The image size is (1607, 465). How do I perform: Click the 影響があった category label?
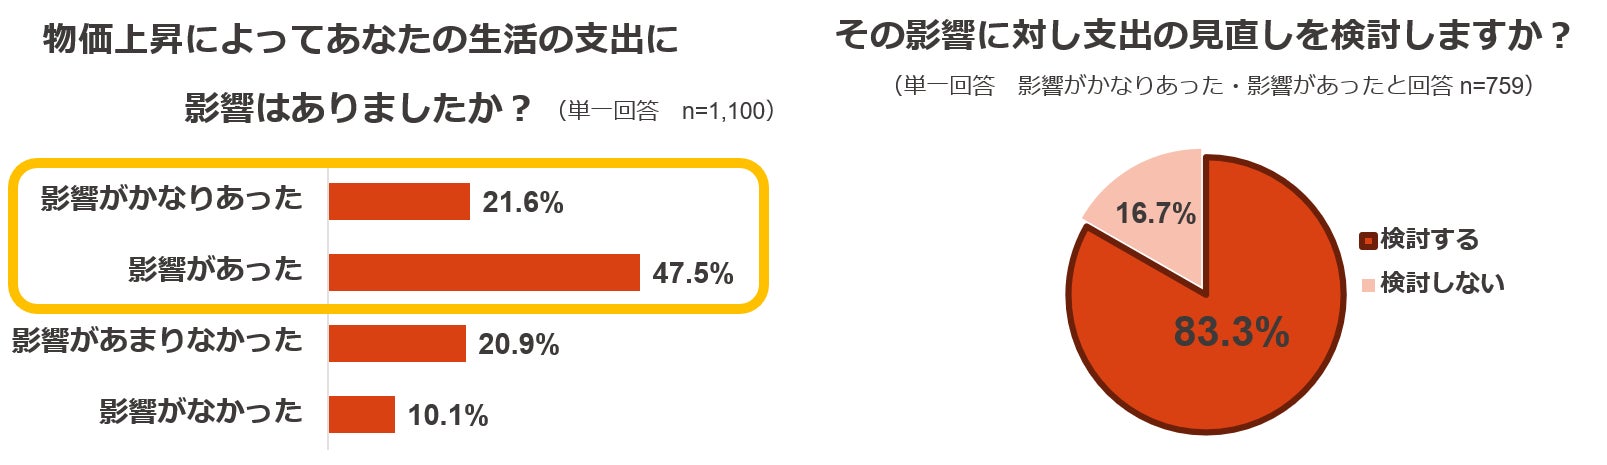pyautogui.click(x=215, y=270)
